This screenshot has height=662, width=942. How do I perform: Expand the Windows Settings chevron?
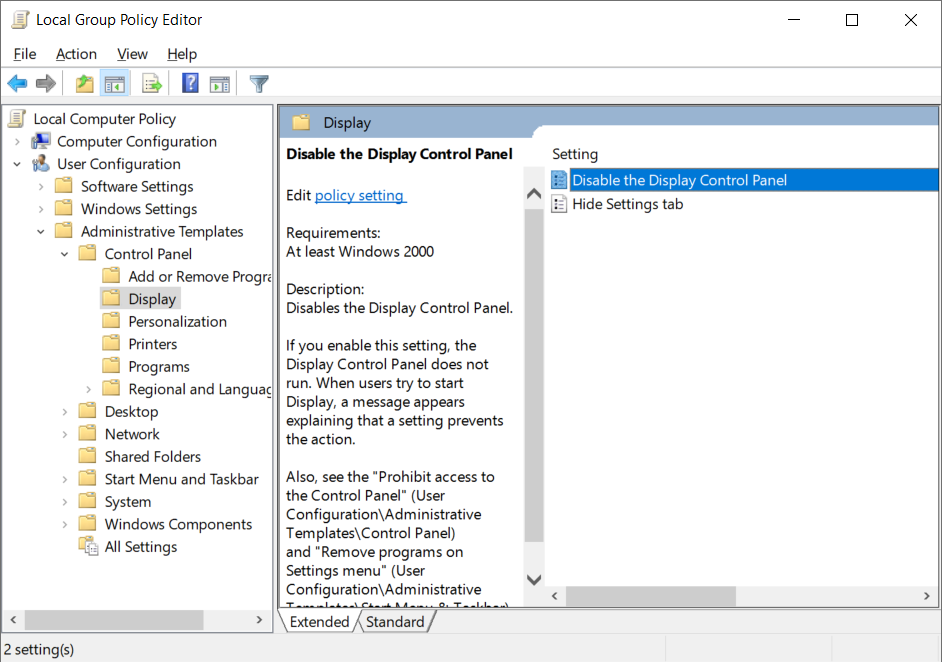[41, 209]
